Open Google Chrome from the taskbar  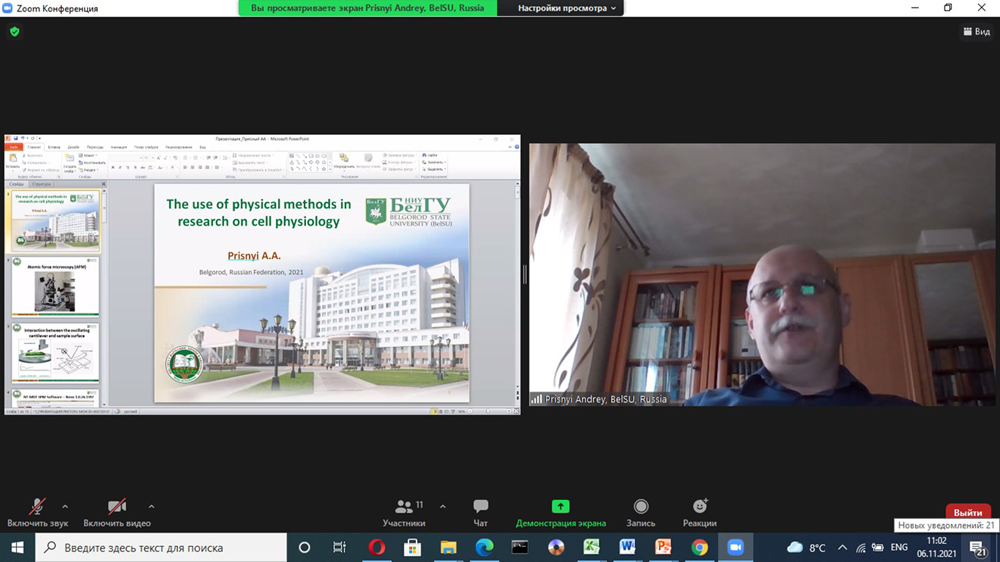700,547
